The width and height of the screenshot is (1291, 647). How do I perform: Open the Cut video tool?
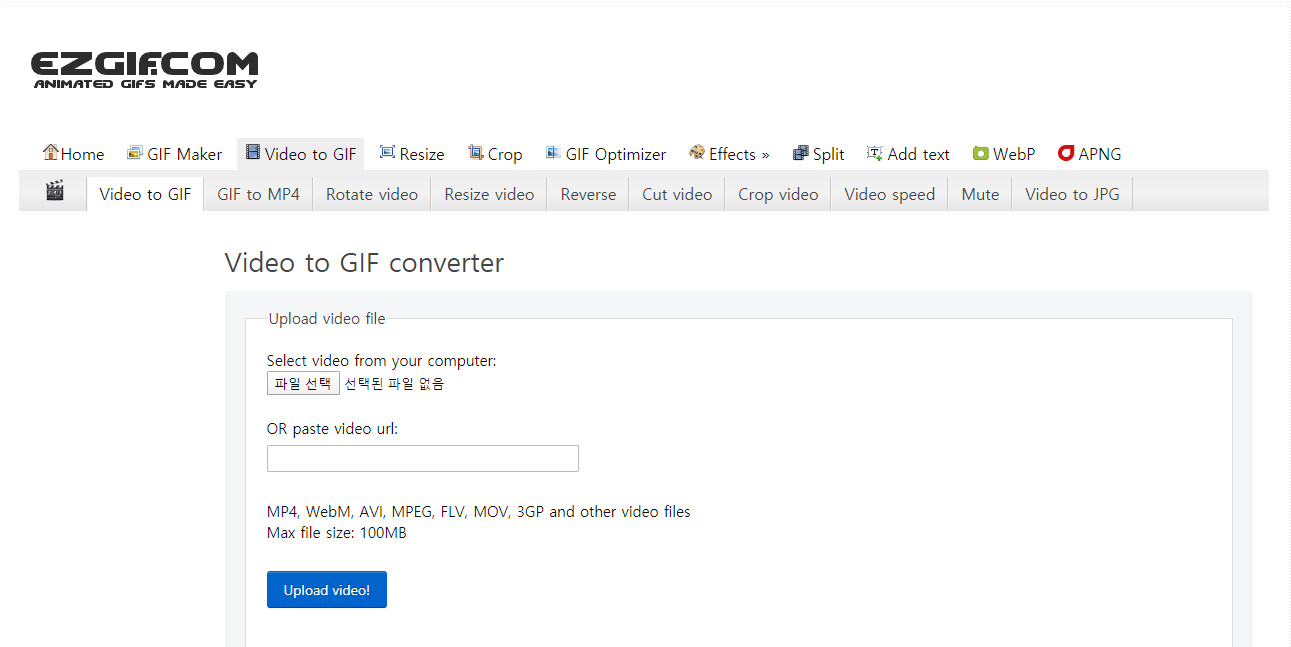click(x=676, y=194)
